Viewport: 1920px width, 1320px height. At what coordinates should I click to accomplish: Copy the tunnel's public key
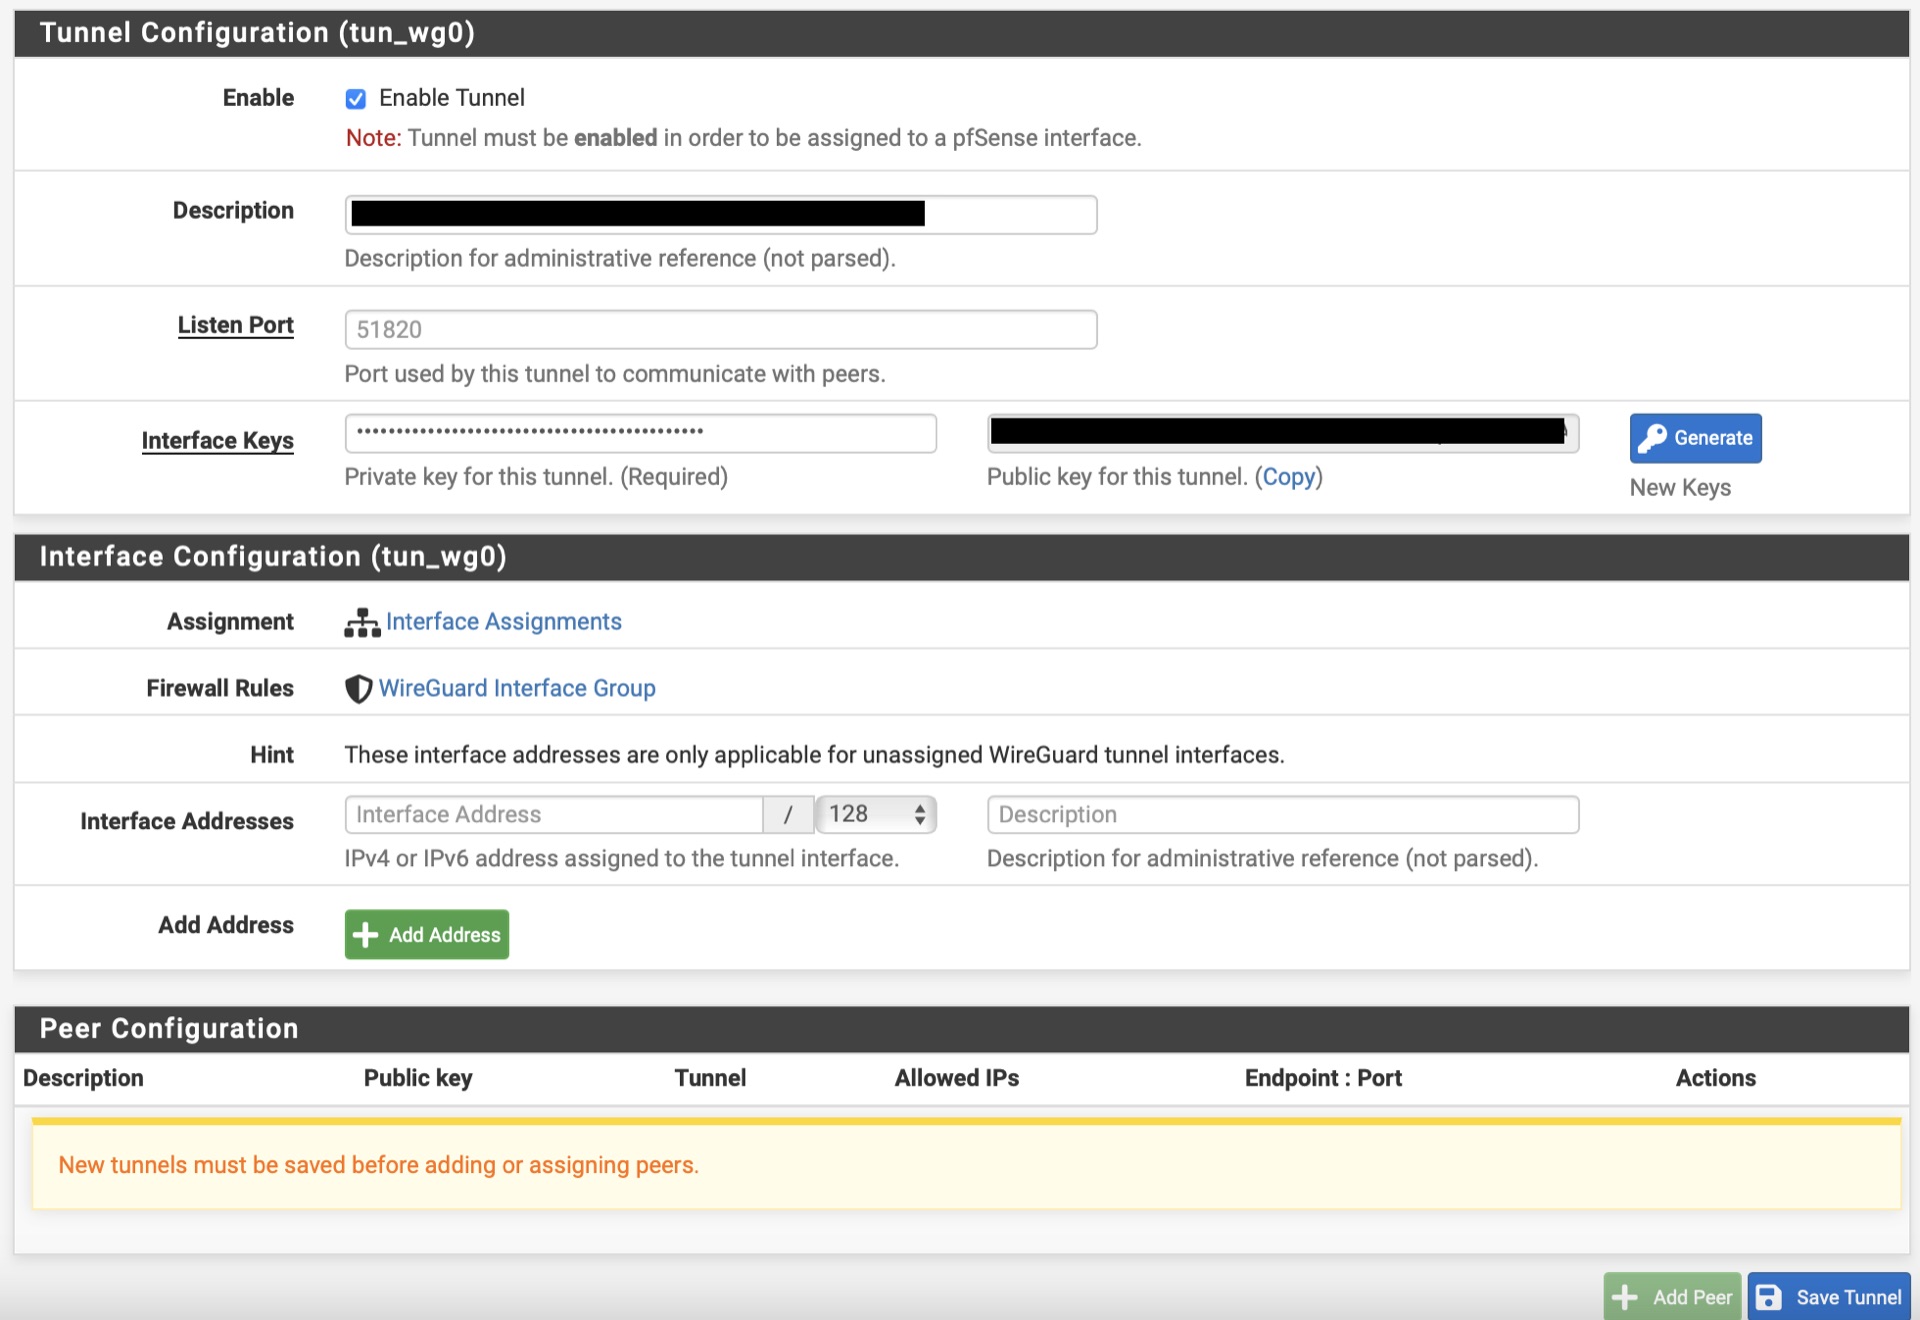click(x=1290, y=477)
